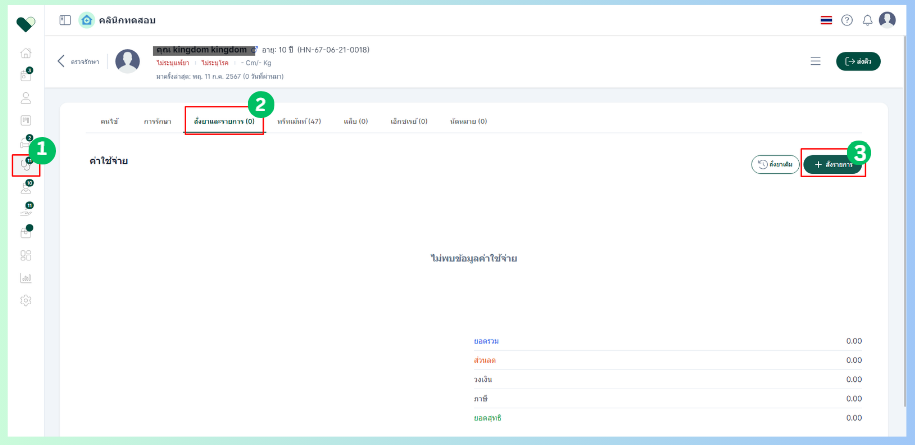Image resolution: width=915 pixels, height=445 pixels.
Task: Open help via the question mark icon
Action: pos(847,20)
